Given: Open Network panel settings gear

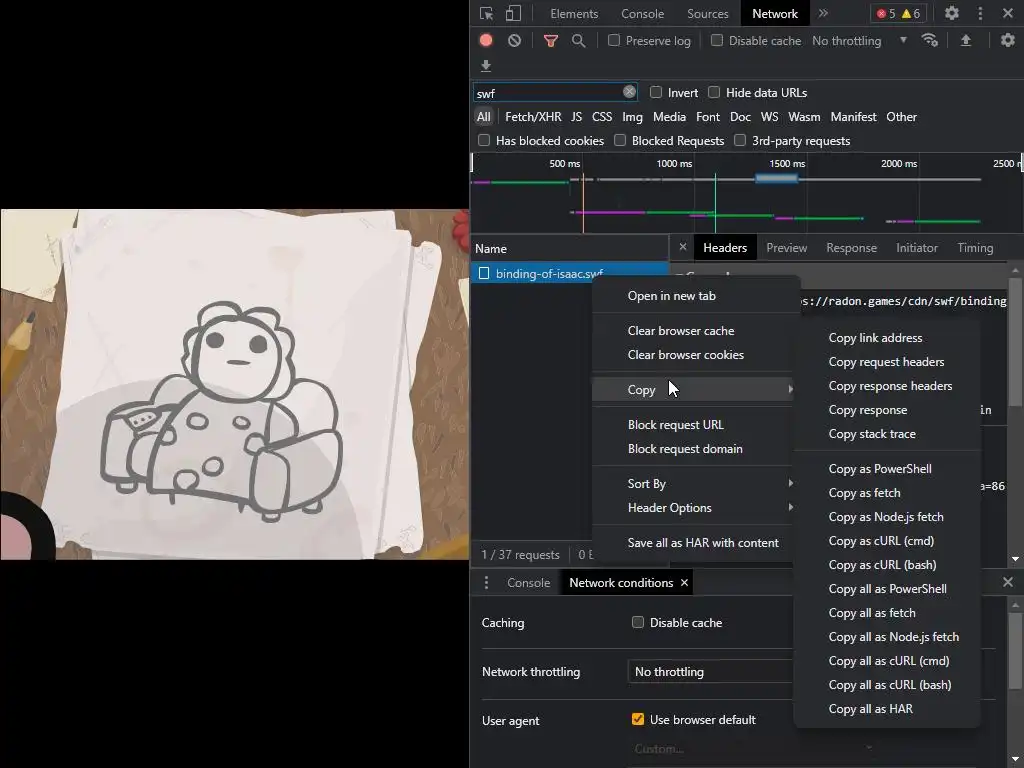Looking at the screenshot, I should [x=1008, y=40].
